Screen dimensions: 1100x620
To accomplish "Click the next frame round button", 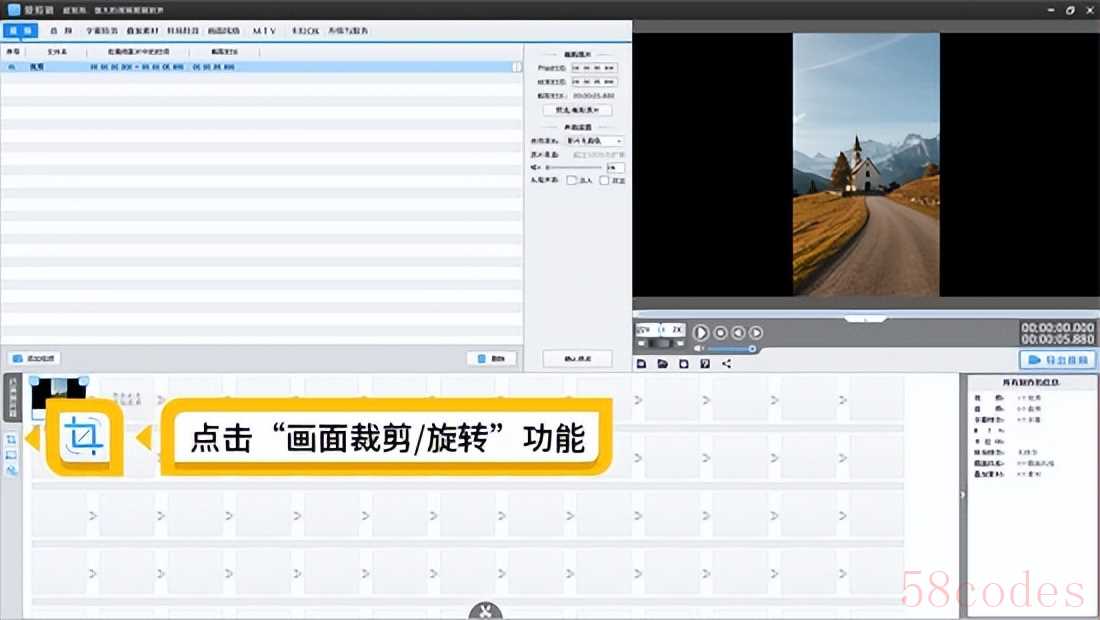I will click(756, 332).
